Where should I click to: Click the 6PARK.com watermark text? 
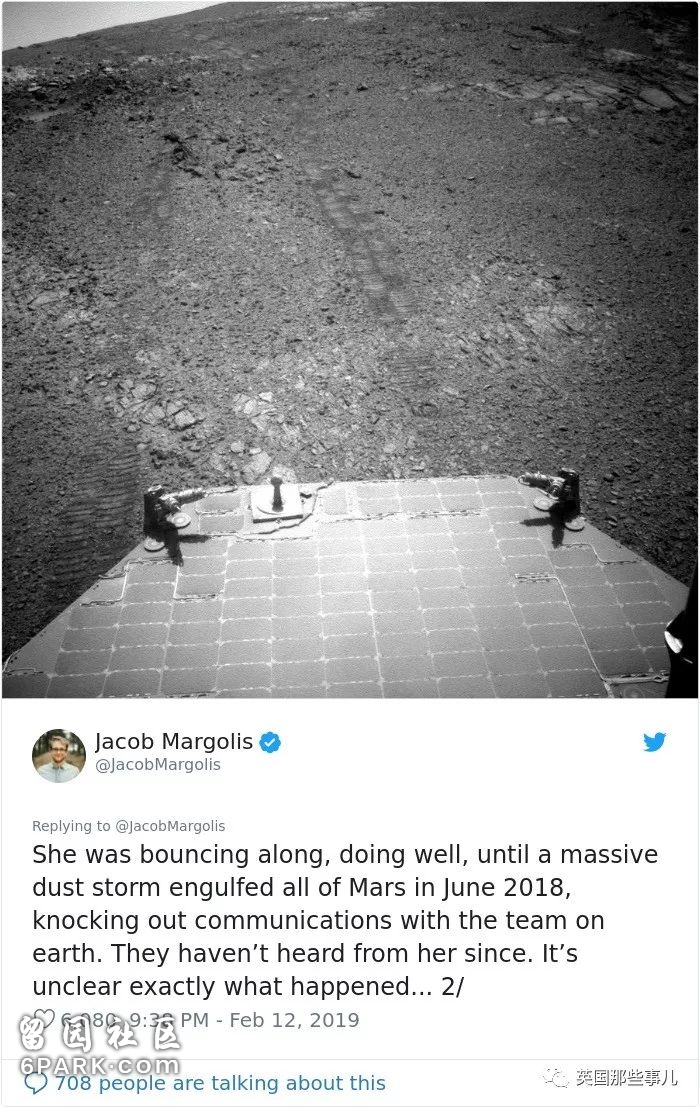tap(100, 1065)
